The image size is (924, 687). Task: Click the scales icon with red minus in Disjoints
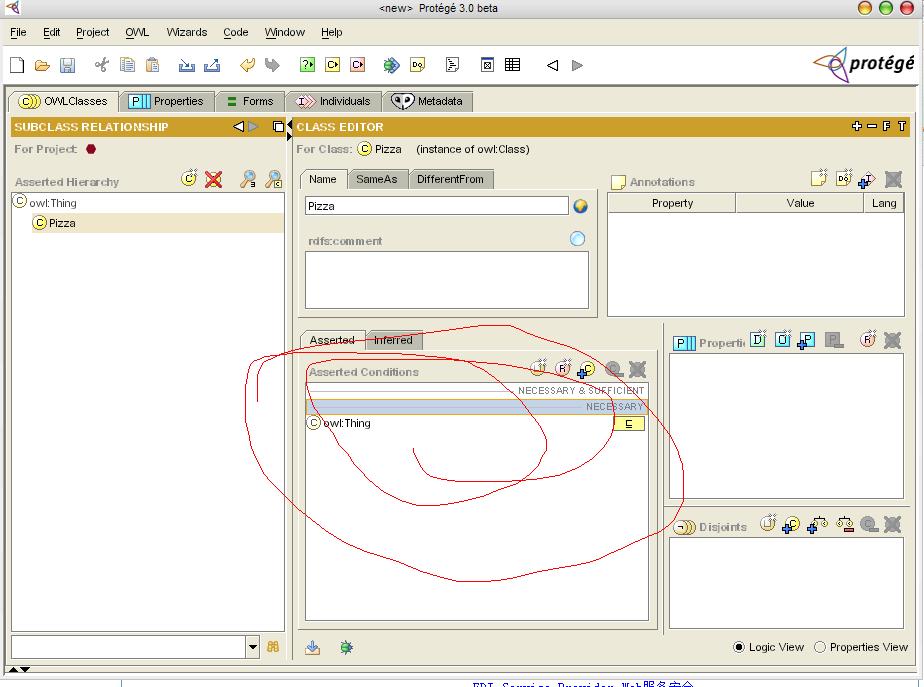[845, 524]
